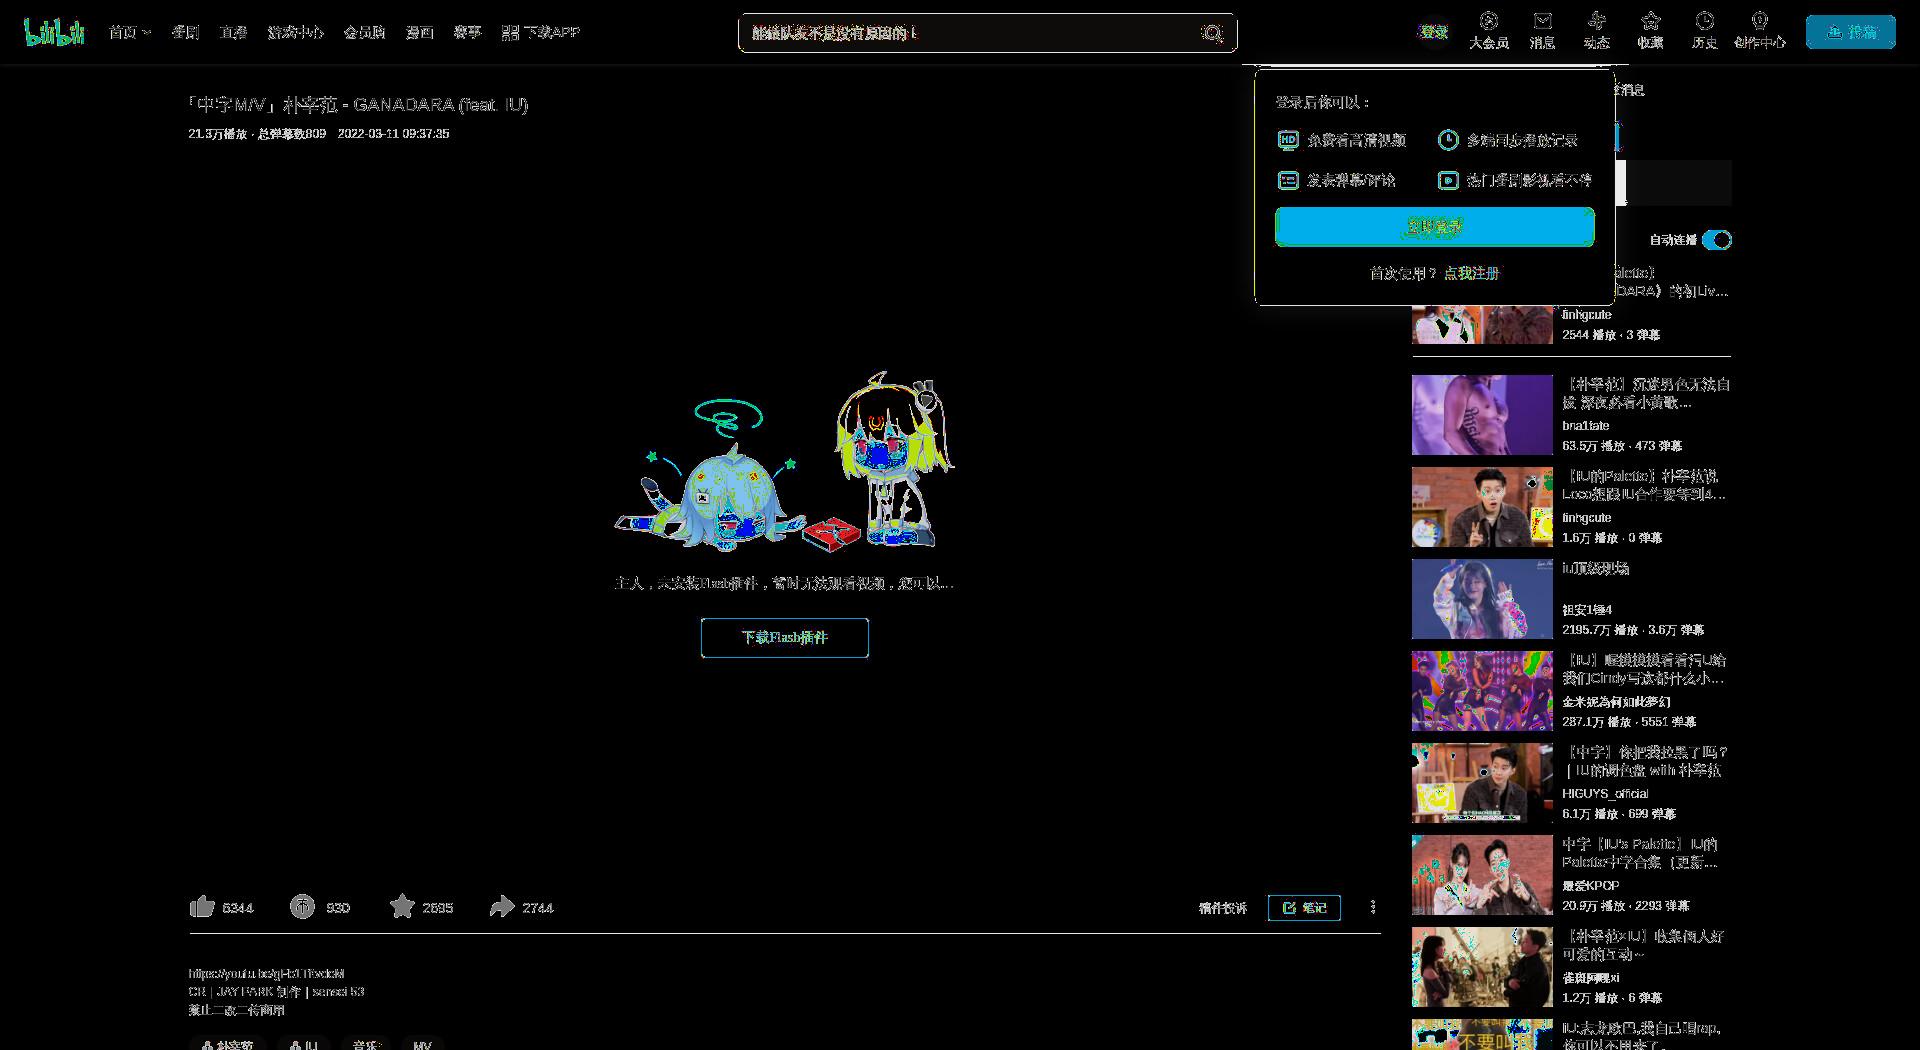Screen dimensions: 1920x1050
Task: Click the Flash not installed message text
Action: (x=784, y=583)
